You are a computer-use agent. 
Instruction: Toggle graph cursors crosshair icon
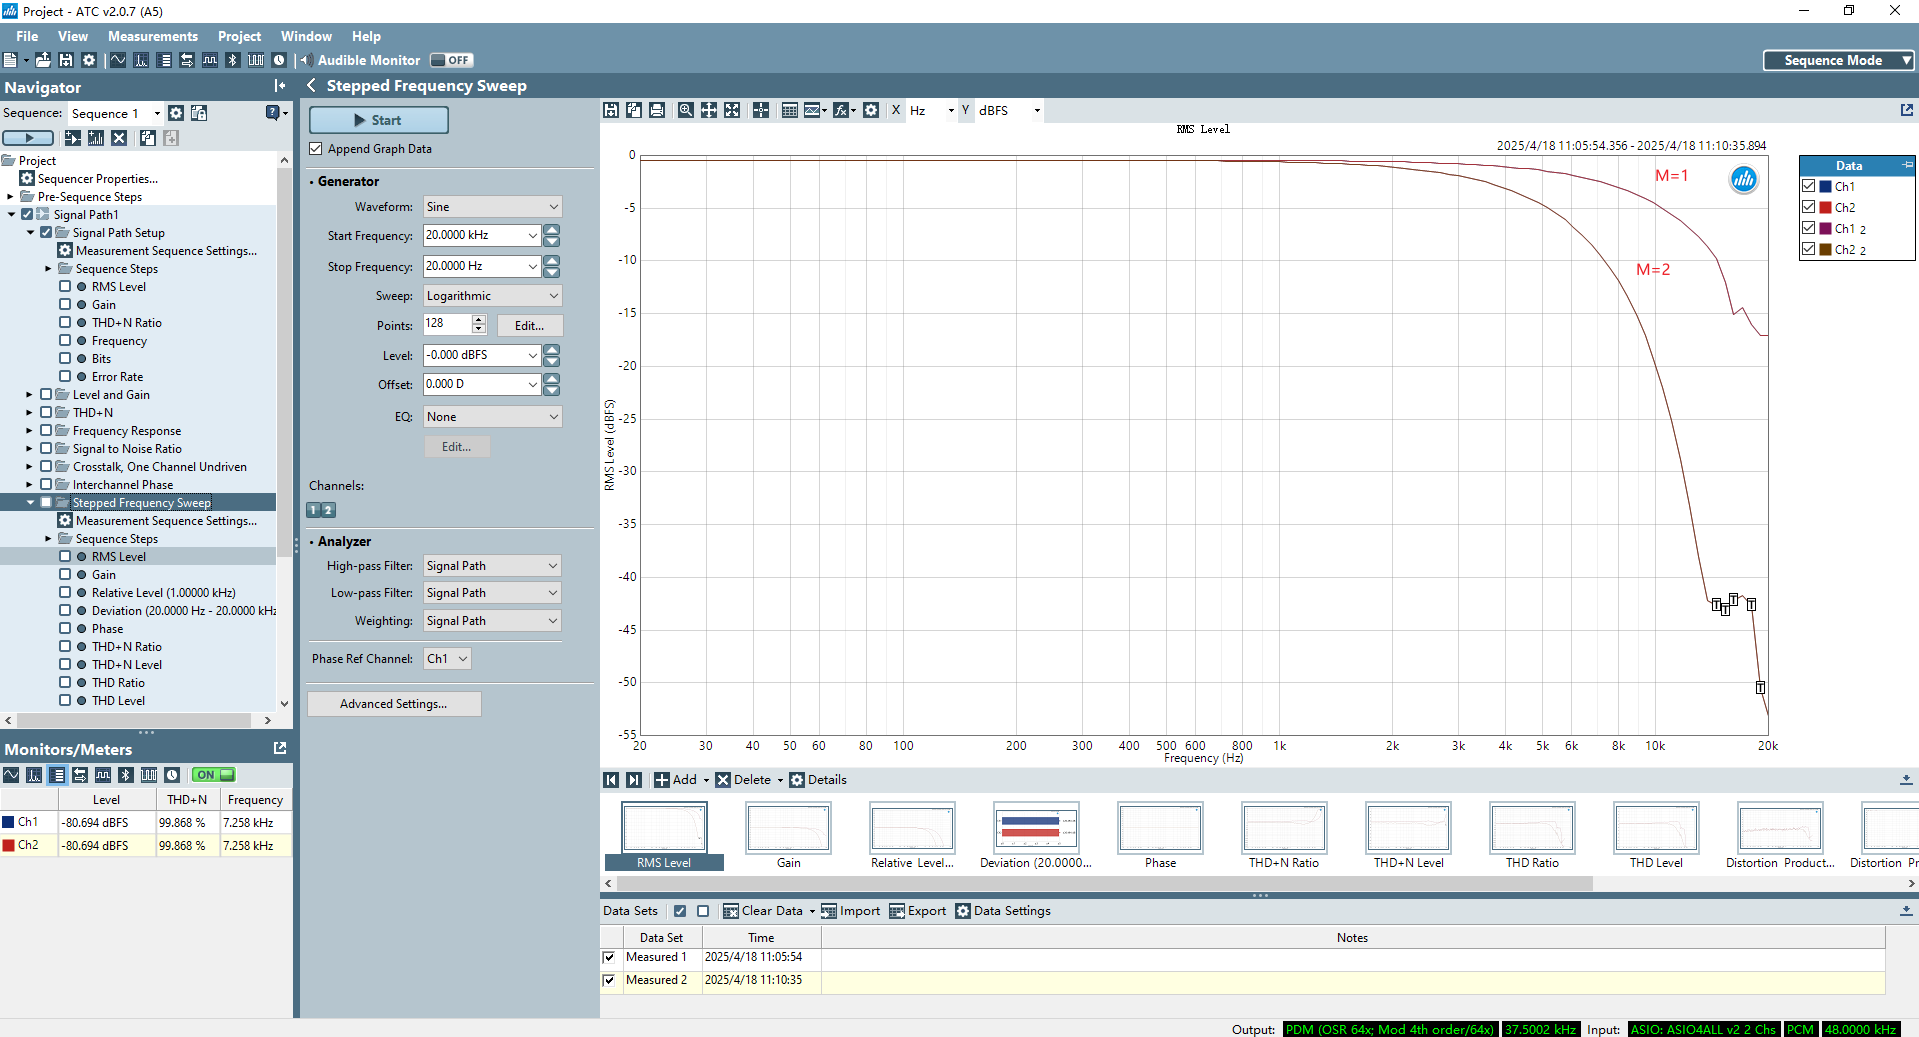(x=761, y=110)
